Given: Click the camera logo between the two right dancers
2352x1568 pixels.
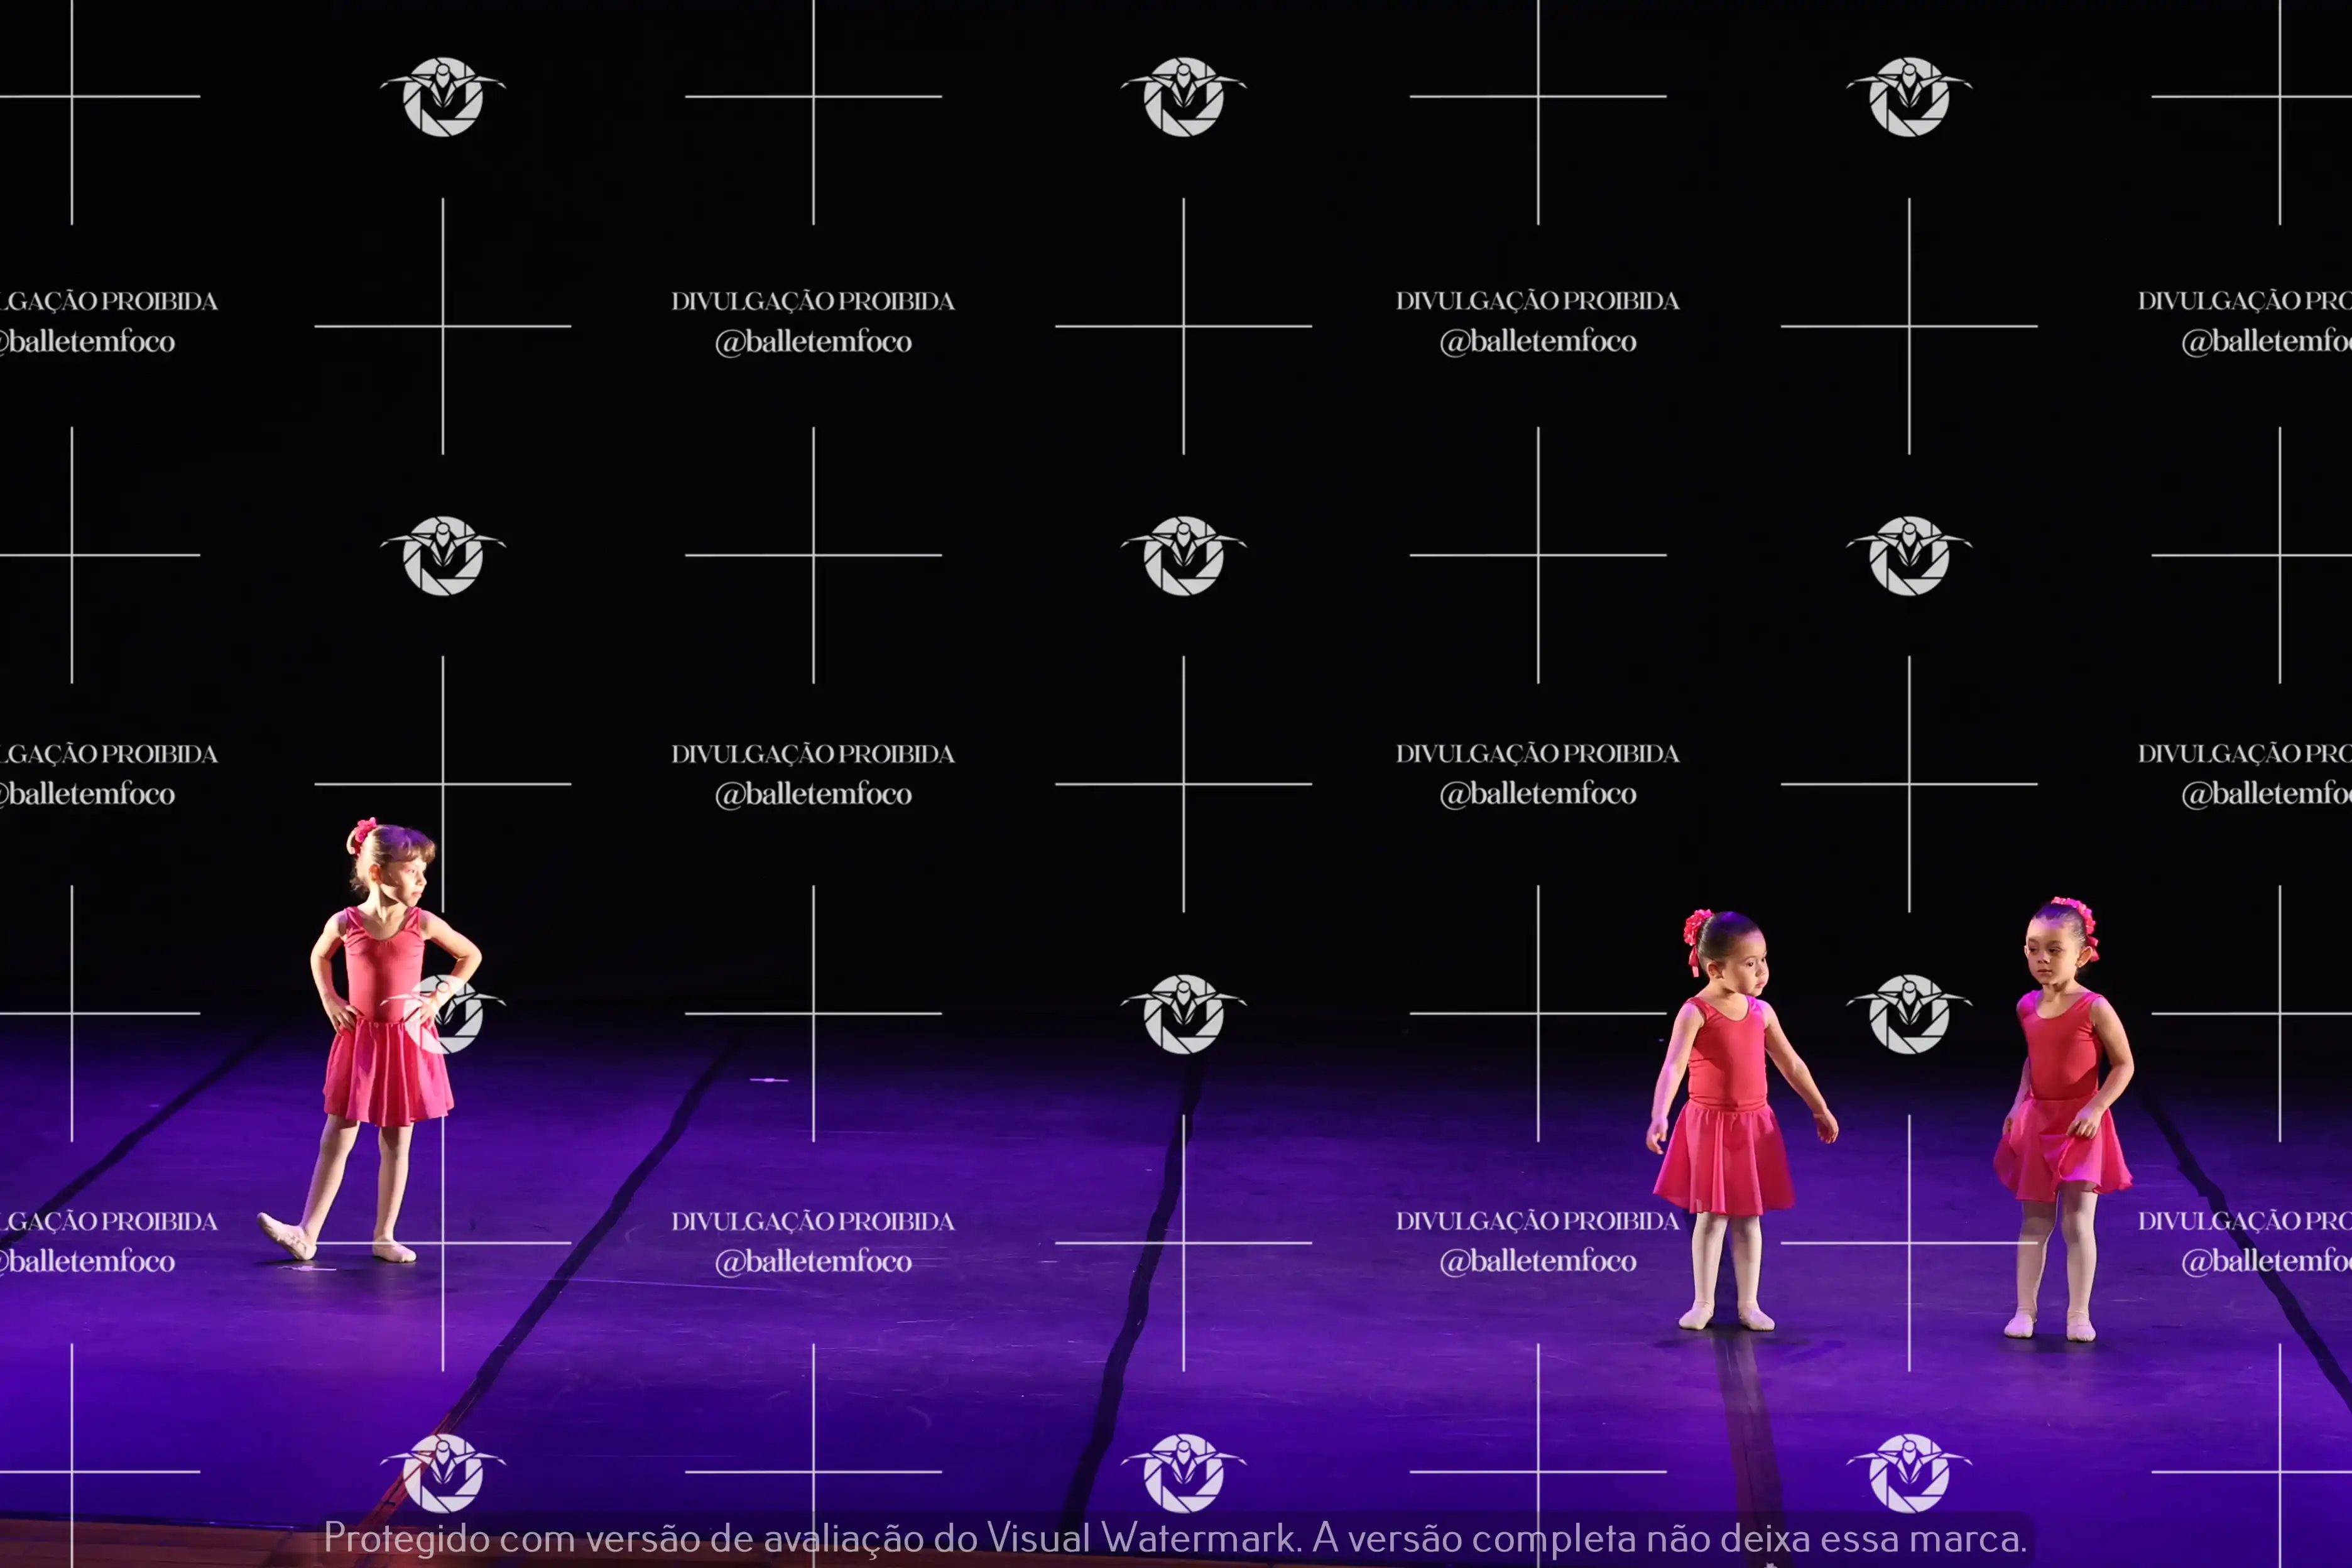Looking at the screenshot, I should 1908,1014.
